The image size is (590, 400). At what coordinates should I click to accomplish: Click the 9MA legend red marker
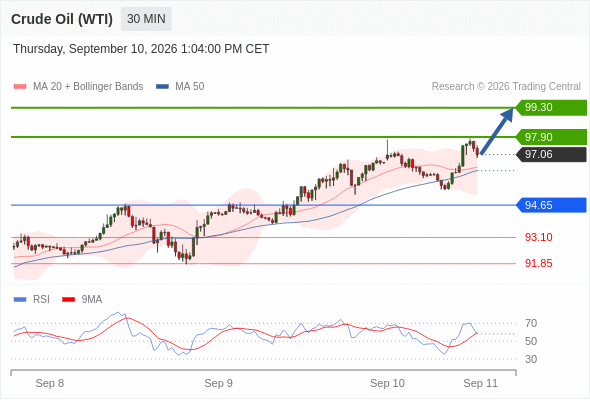pyautogui.click(x=68, y=300)
